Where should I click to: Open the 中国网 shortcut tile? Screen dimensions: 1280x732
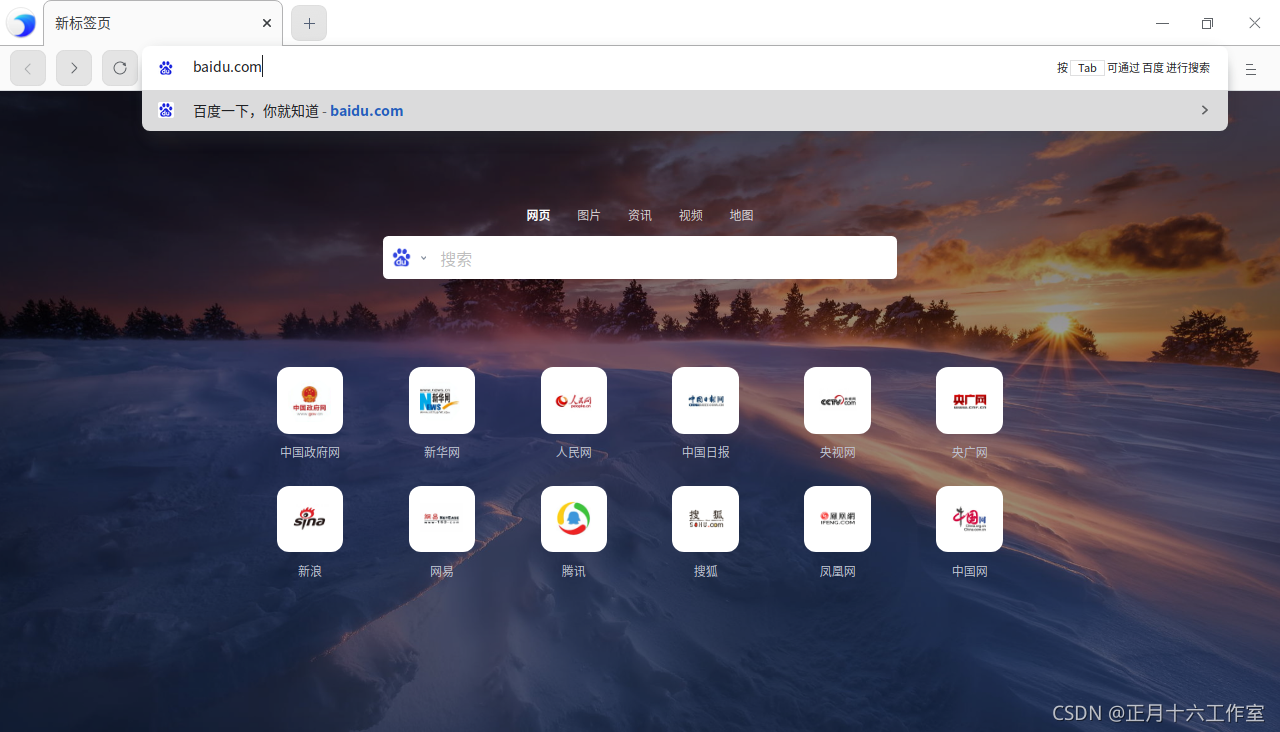pyautogui.click(x=969, y=519)
